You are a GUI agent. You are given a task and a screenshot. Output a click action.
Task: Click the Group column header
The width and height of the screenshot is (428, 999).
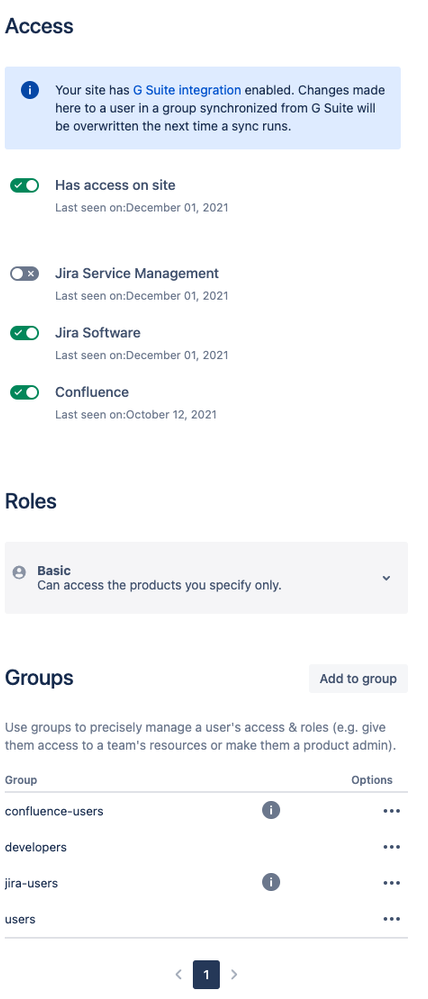coord(21,780)
